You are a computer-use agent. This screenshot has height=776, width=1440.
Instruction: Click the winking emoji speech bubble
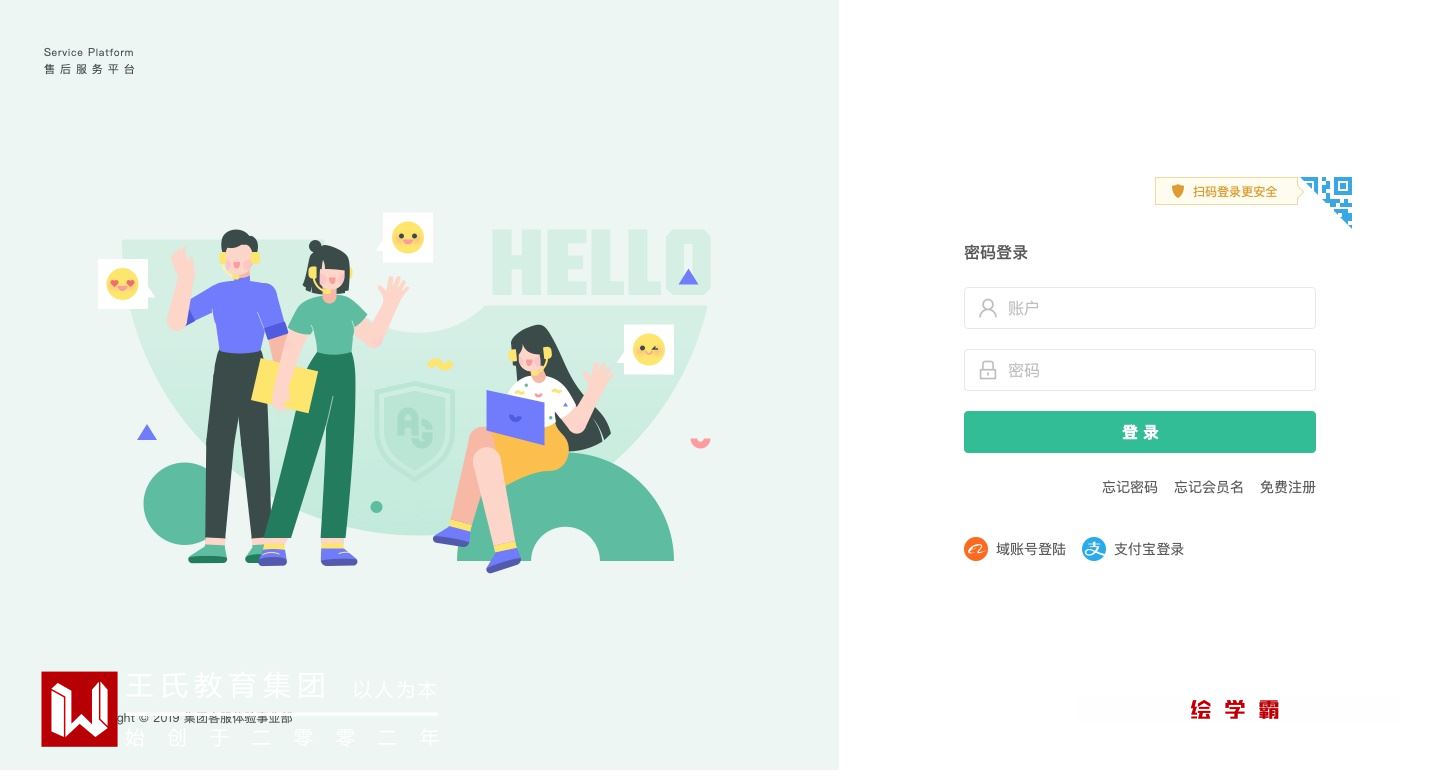(647, 349)
